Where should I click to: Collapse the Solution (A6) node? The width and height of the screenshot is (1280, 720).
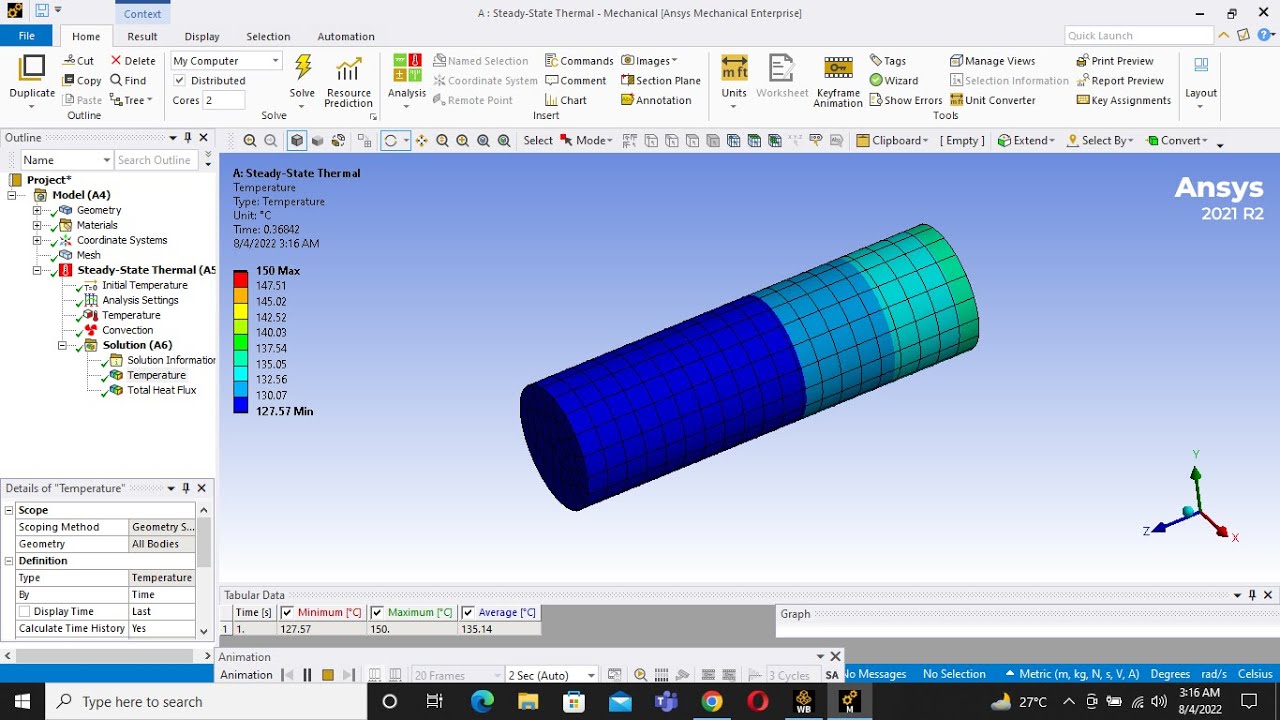(x=62, y=345)
